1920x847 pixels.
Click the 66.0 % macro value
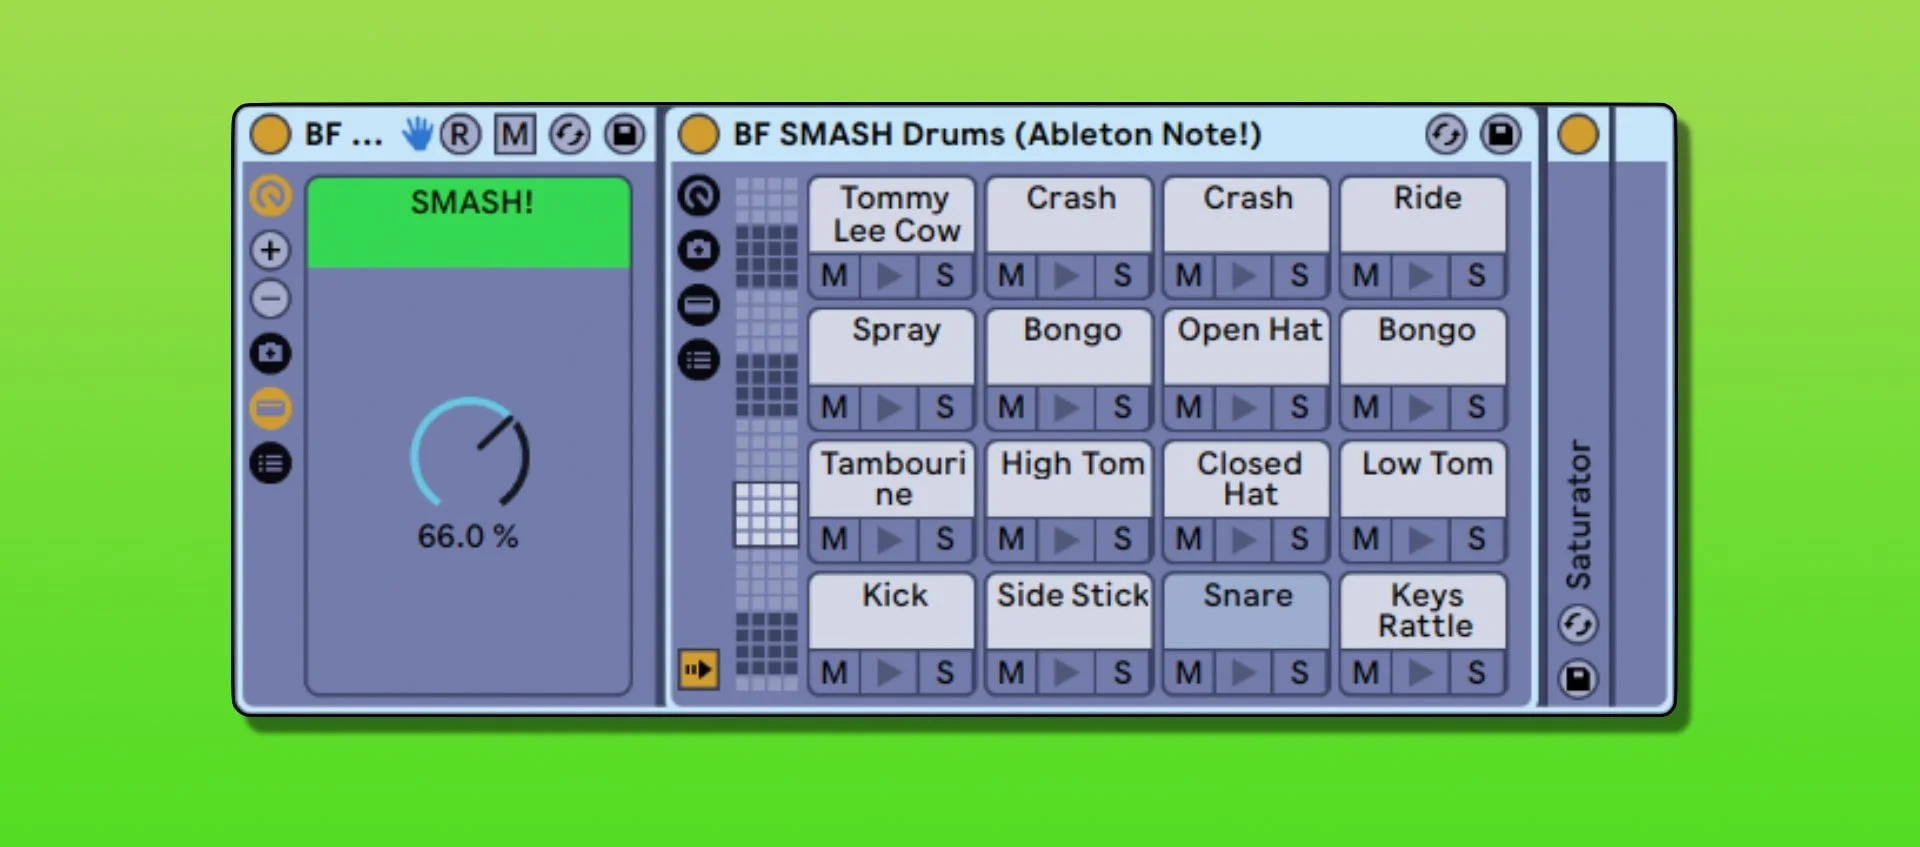[468, 536]
